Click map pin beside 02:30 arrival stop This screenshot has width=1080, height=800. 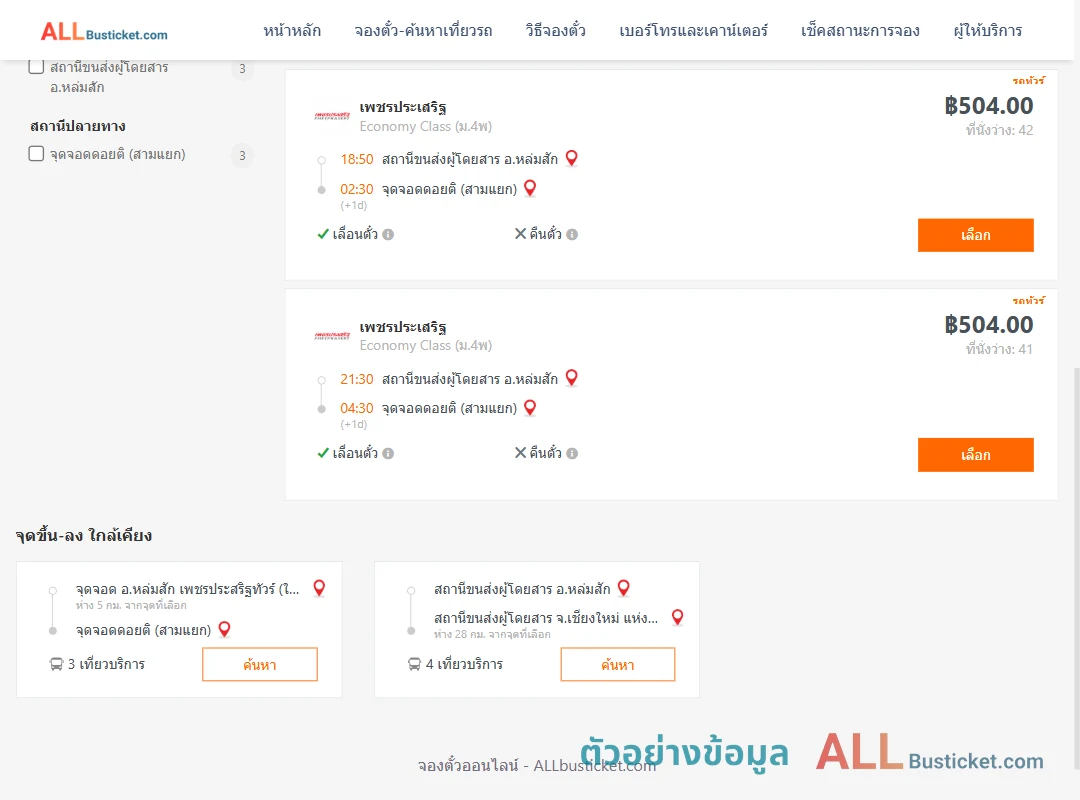(530, 188)
